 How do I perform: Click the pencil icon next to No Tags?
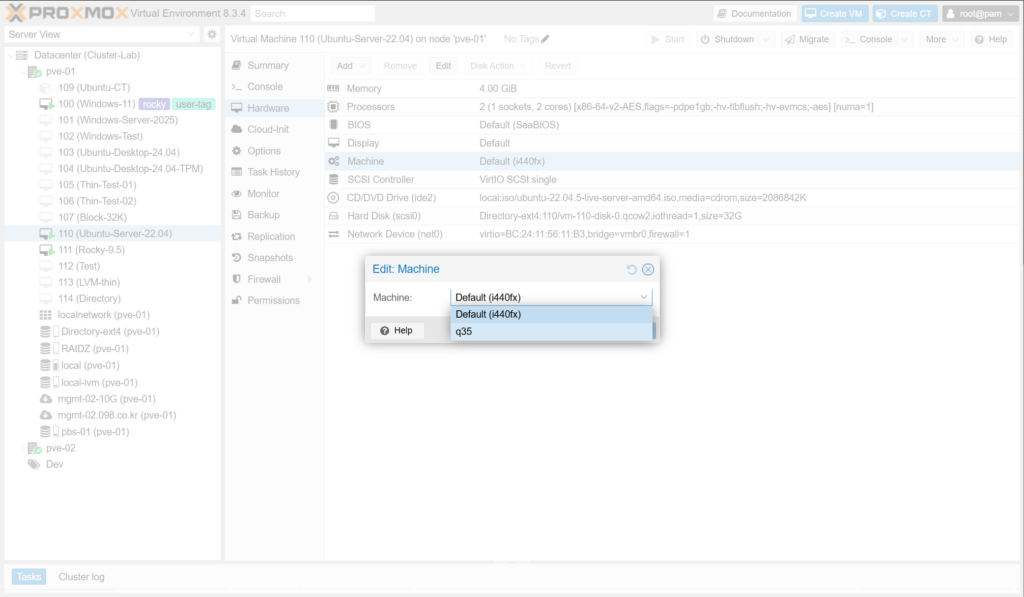click(545, 39)
